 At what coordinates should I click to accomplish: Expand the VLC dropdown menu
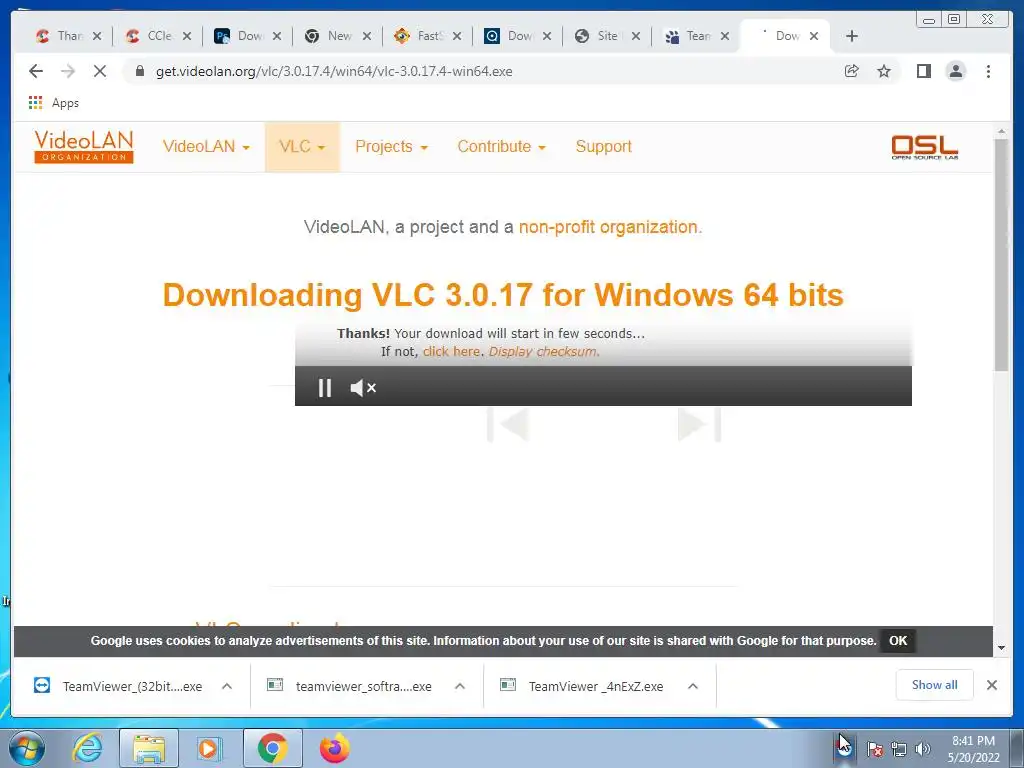[302, 146]
